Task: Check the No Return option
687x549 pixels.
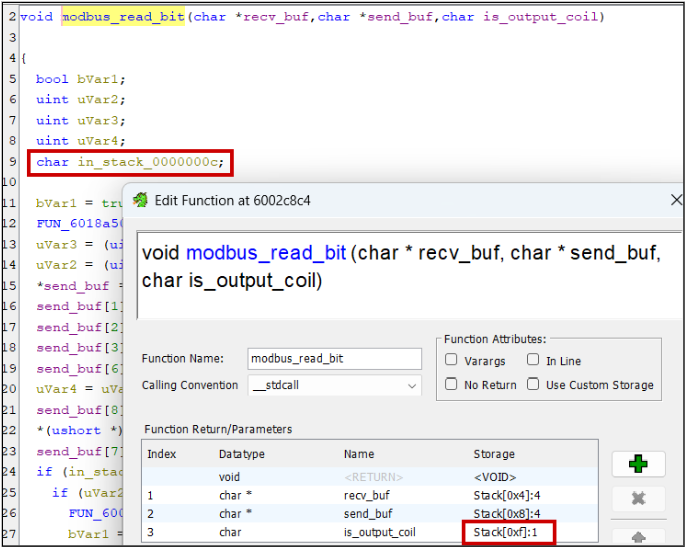Action: coord(452,385)
